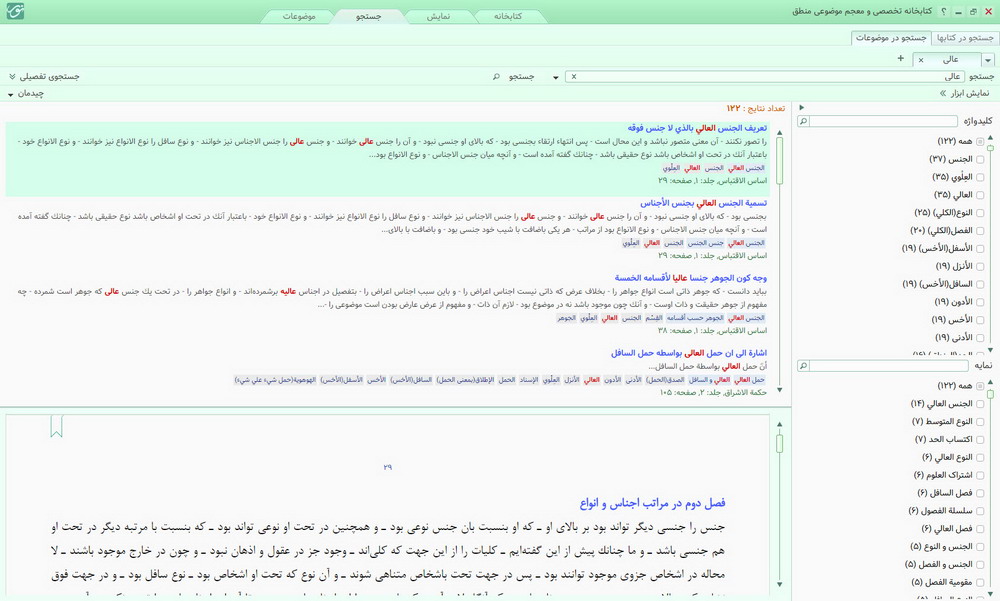Check the النوع المتوسط (۷) index filter
Image resolution: width=1000 pixels, height=601 pixels.
point(980,422)
